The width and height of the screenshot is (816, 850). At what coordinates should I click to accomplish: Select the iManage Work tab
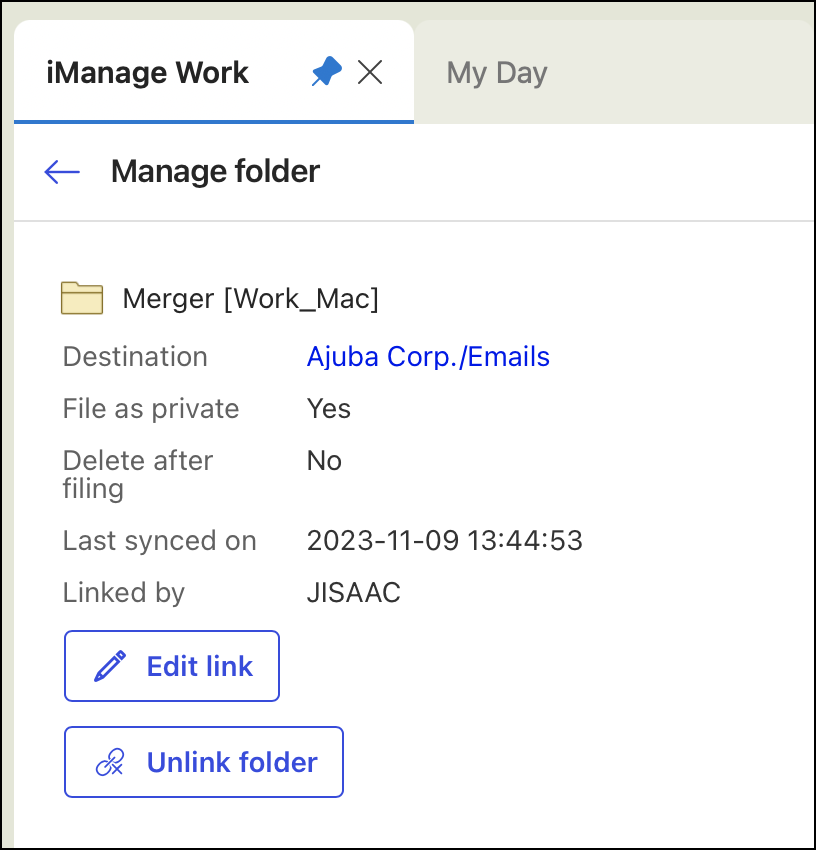148,73
